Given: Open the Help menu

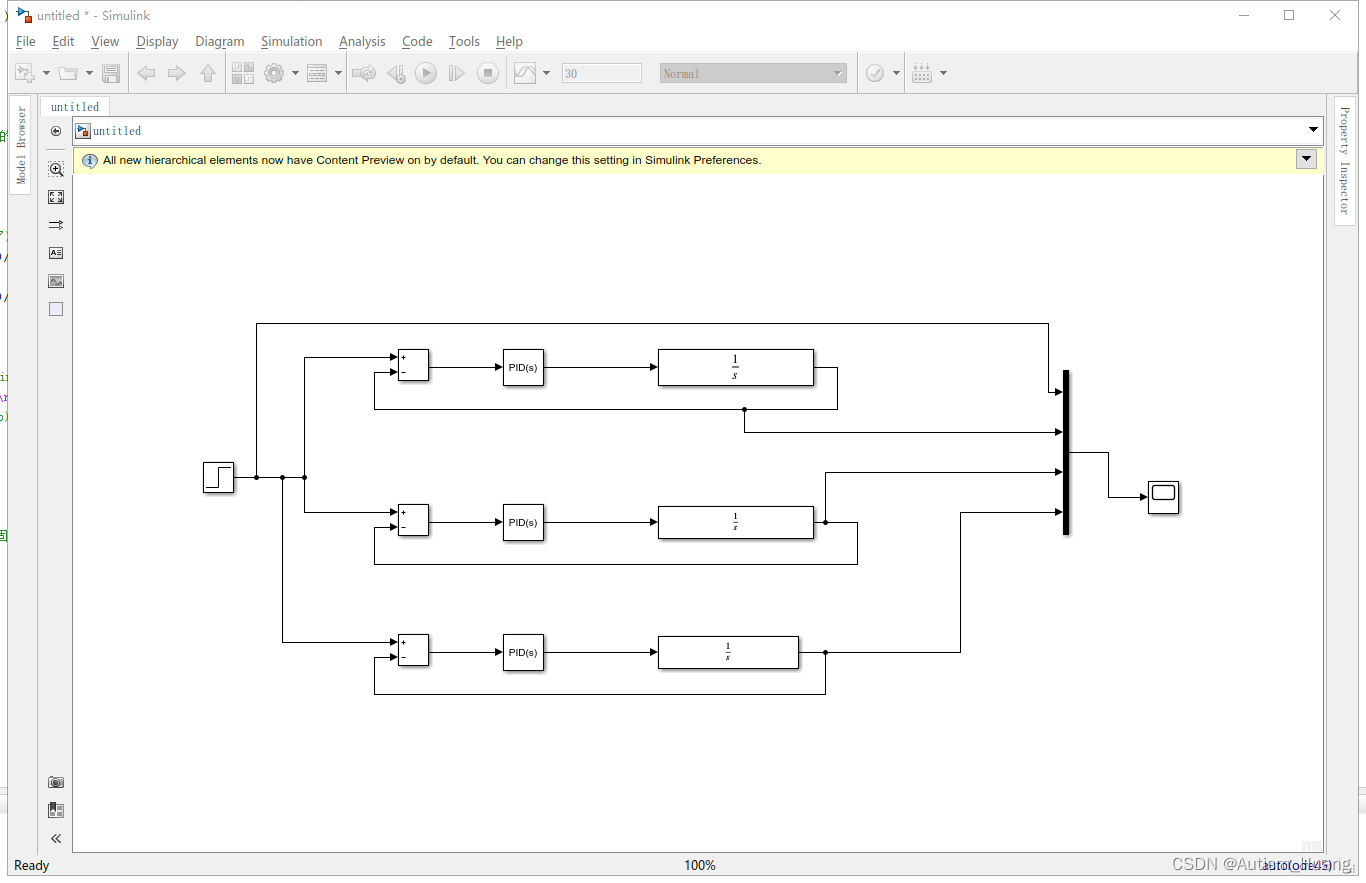Looking at the screenshot, I should pos(509,41).
